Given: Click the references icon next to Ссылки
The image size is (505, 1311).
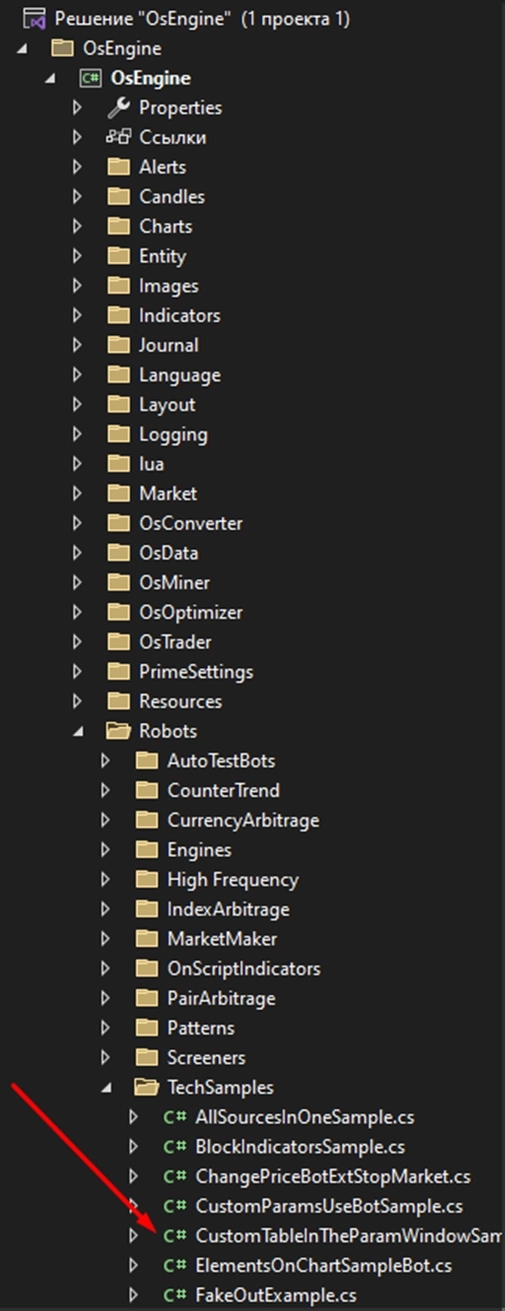Looking at the screenshot, I should pos(119,137).
